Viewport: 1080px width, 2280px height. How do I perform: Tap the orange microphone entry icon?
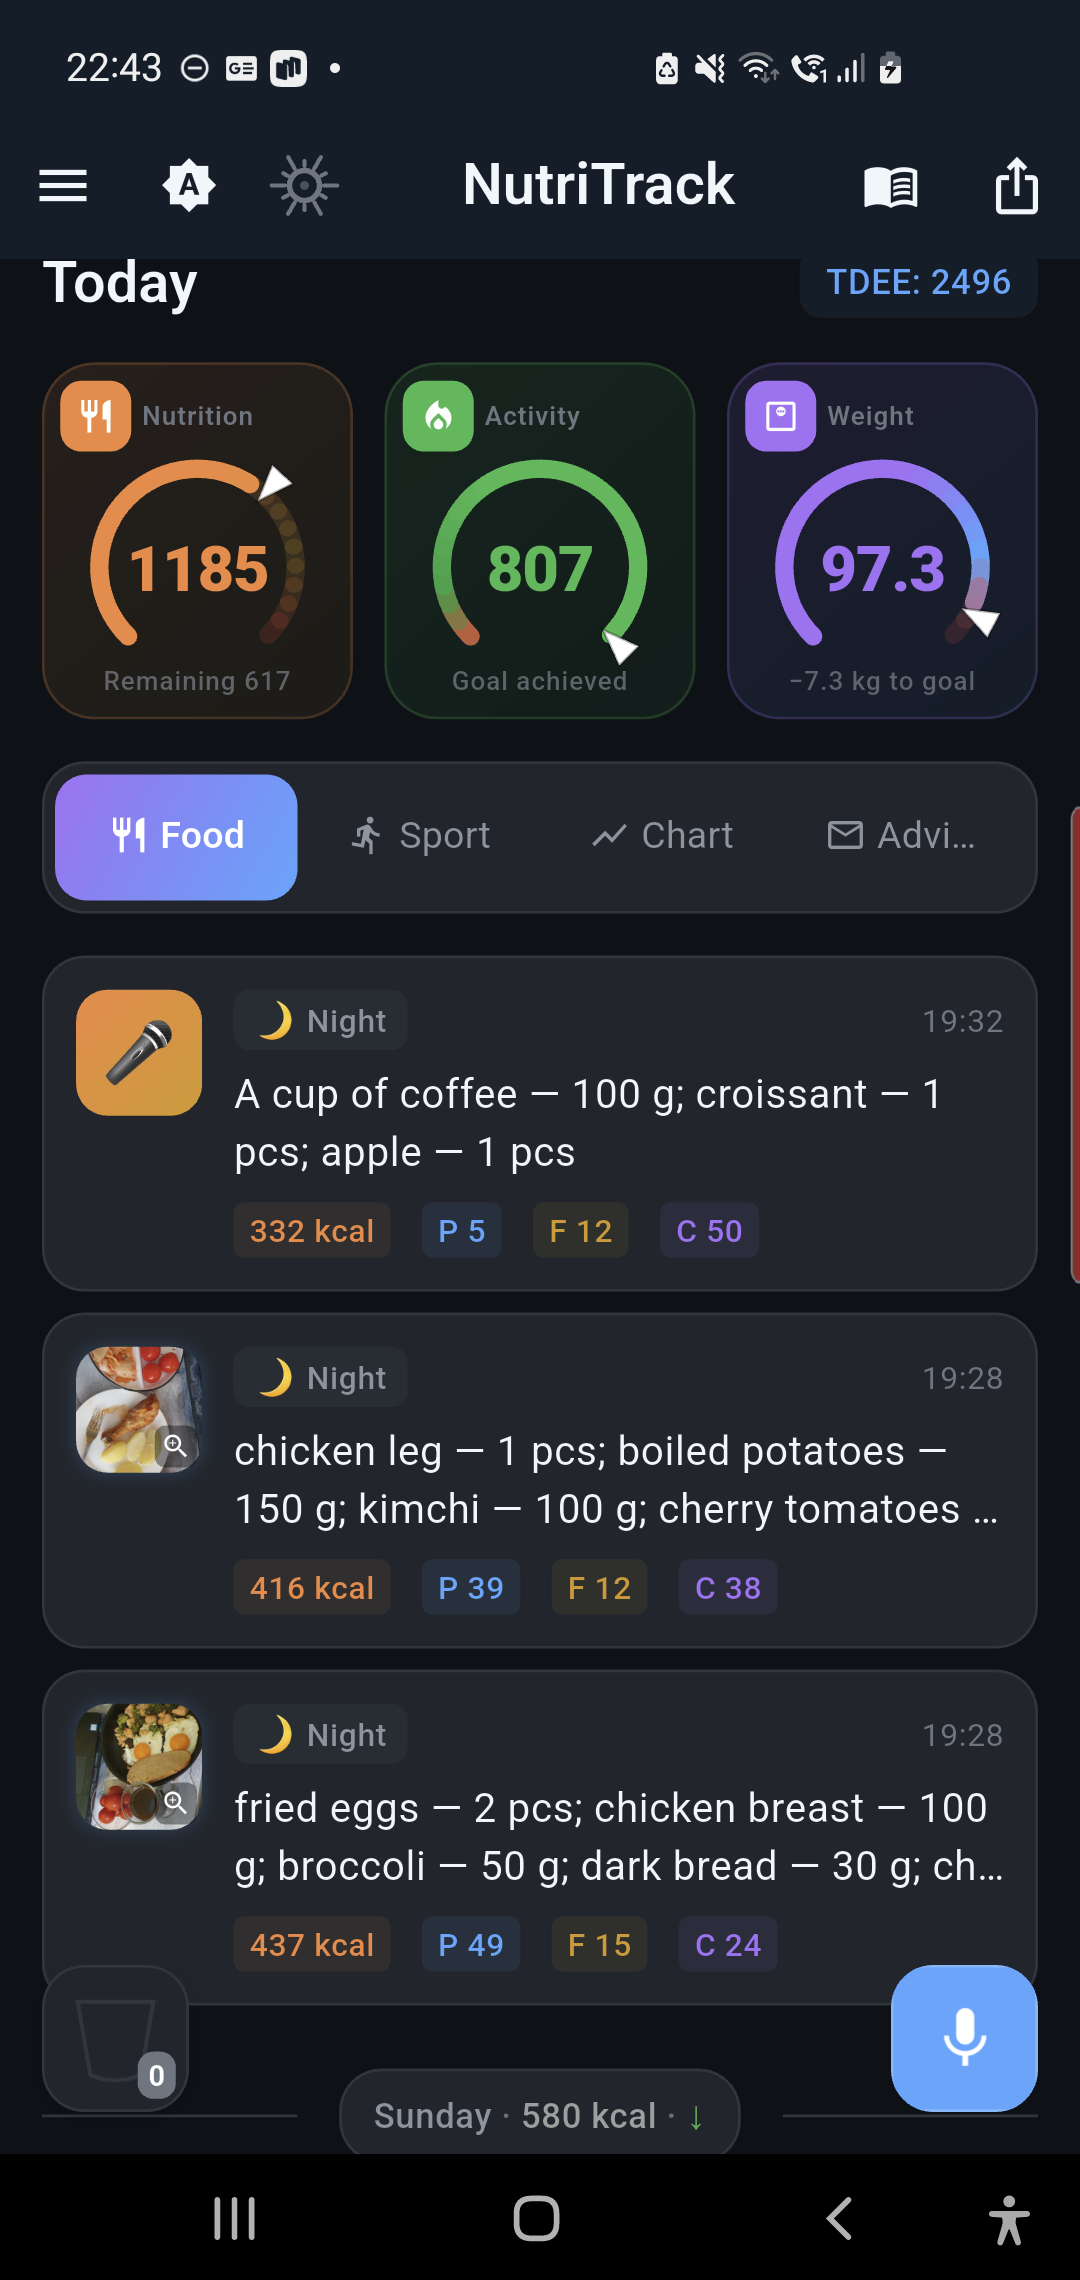point(139,1052)
